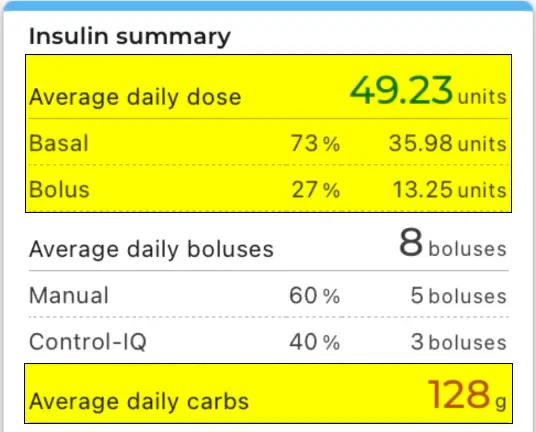Select the Average daily carbs label
Screen dimensions: 536x432
click(x=139, y=401)
